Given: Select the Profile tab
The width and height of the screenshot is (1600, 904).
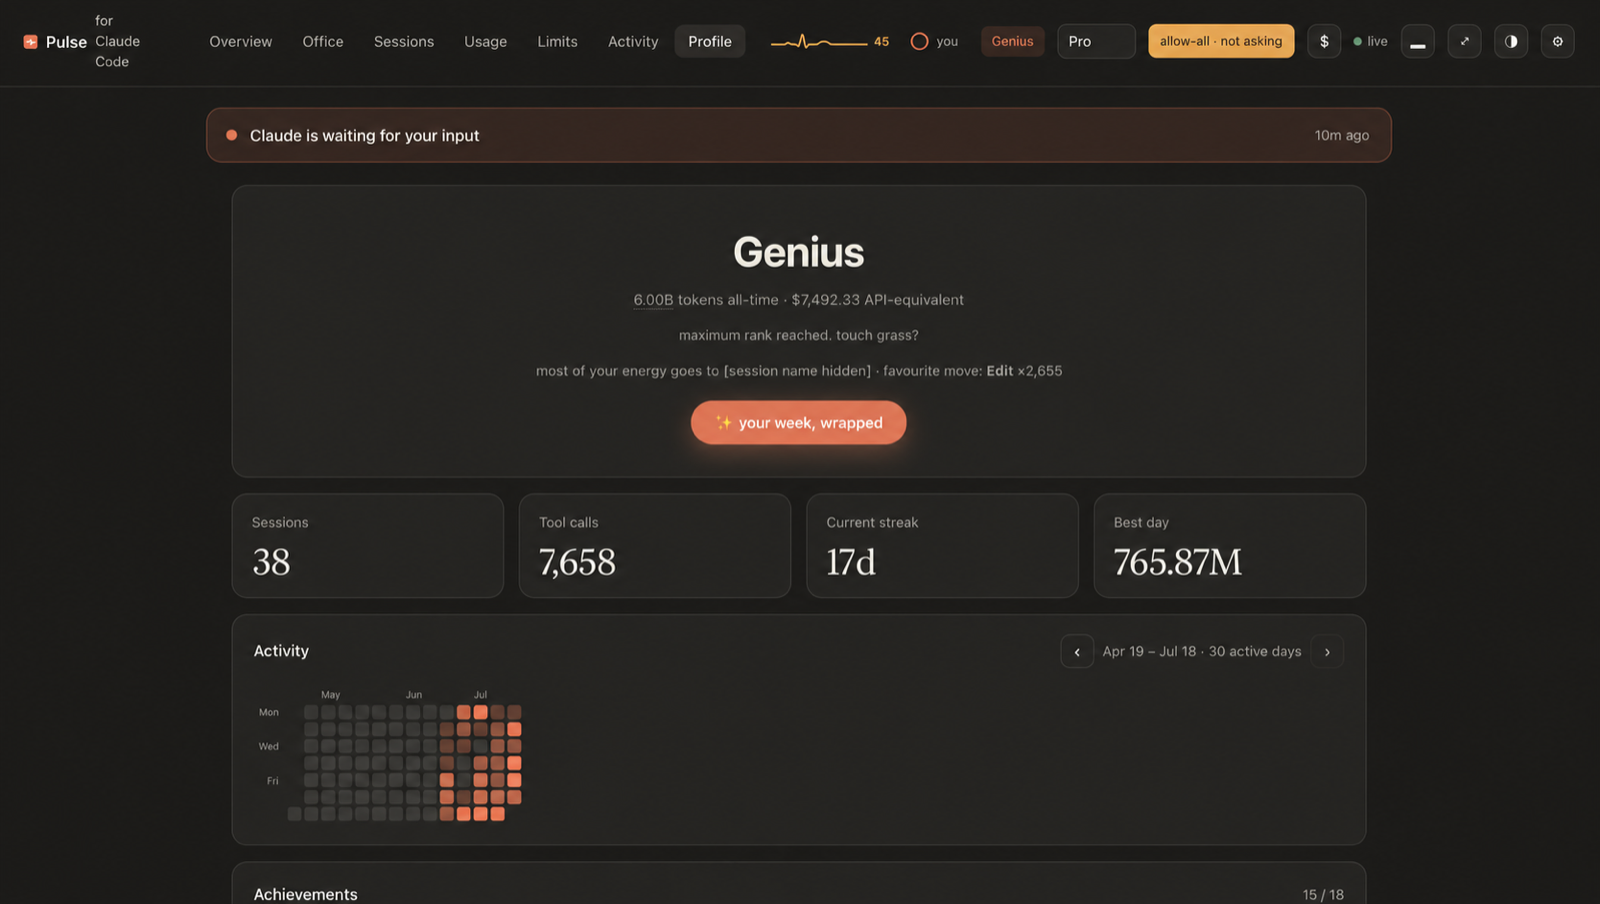Looking at the screenshot, I should pyautogui.click(x=710, y=41).
